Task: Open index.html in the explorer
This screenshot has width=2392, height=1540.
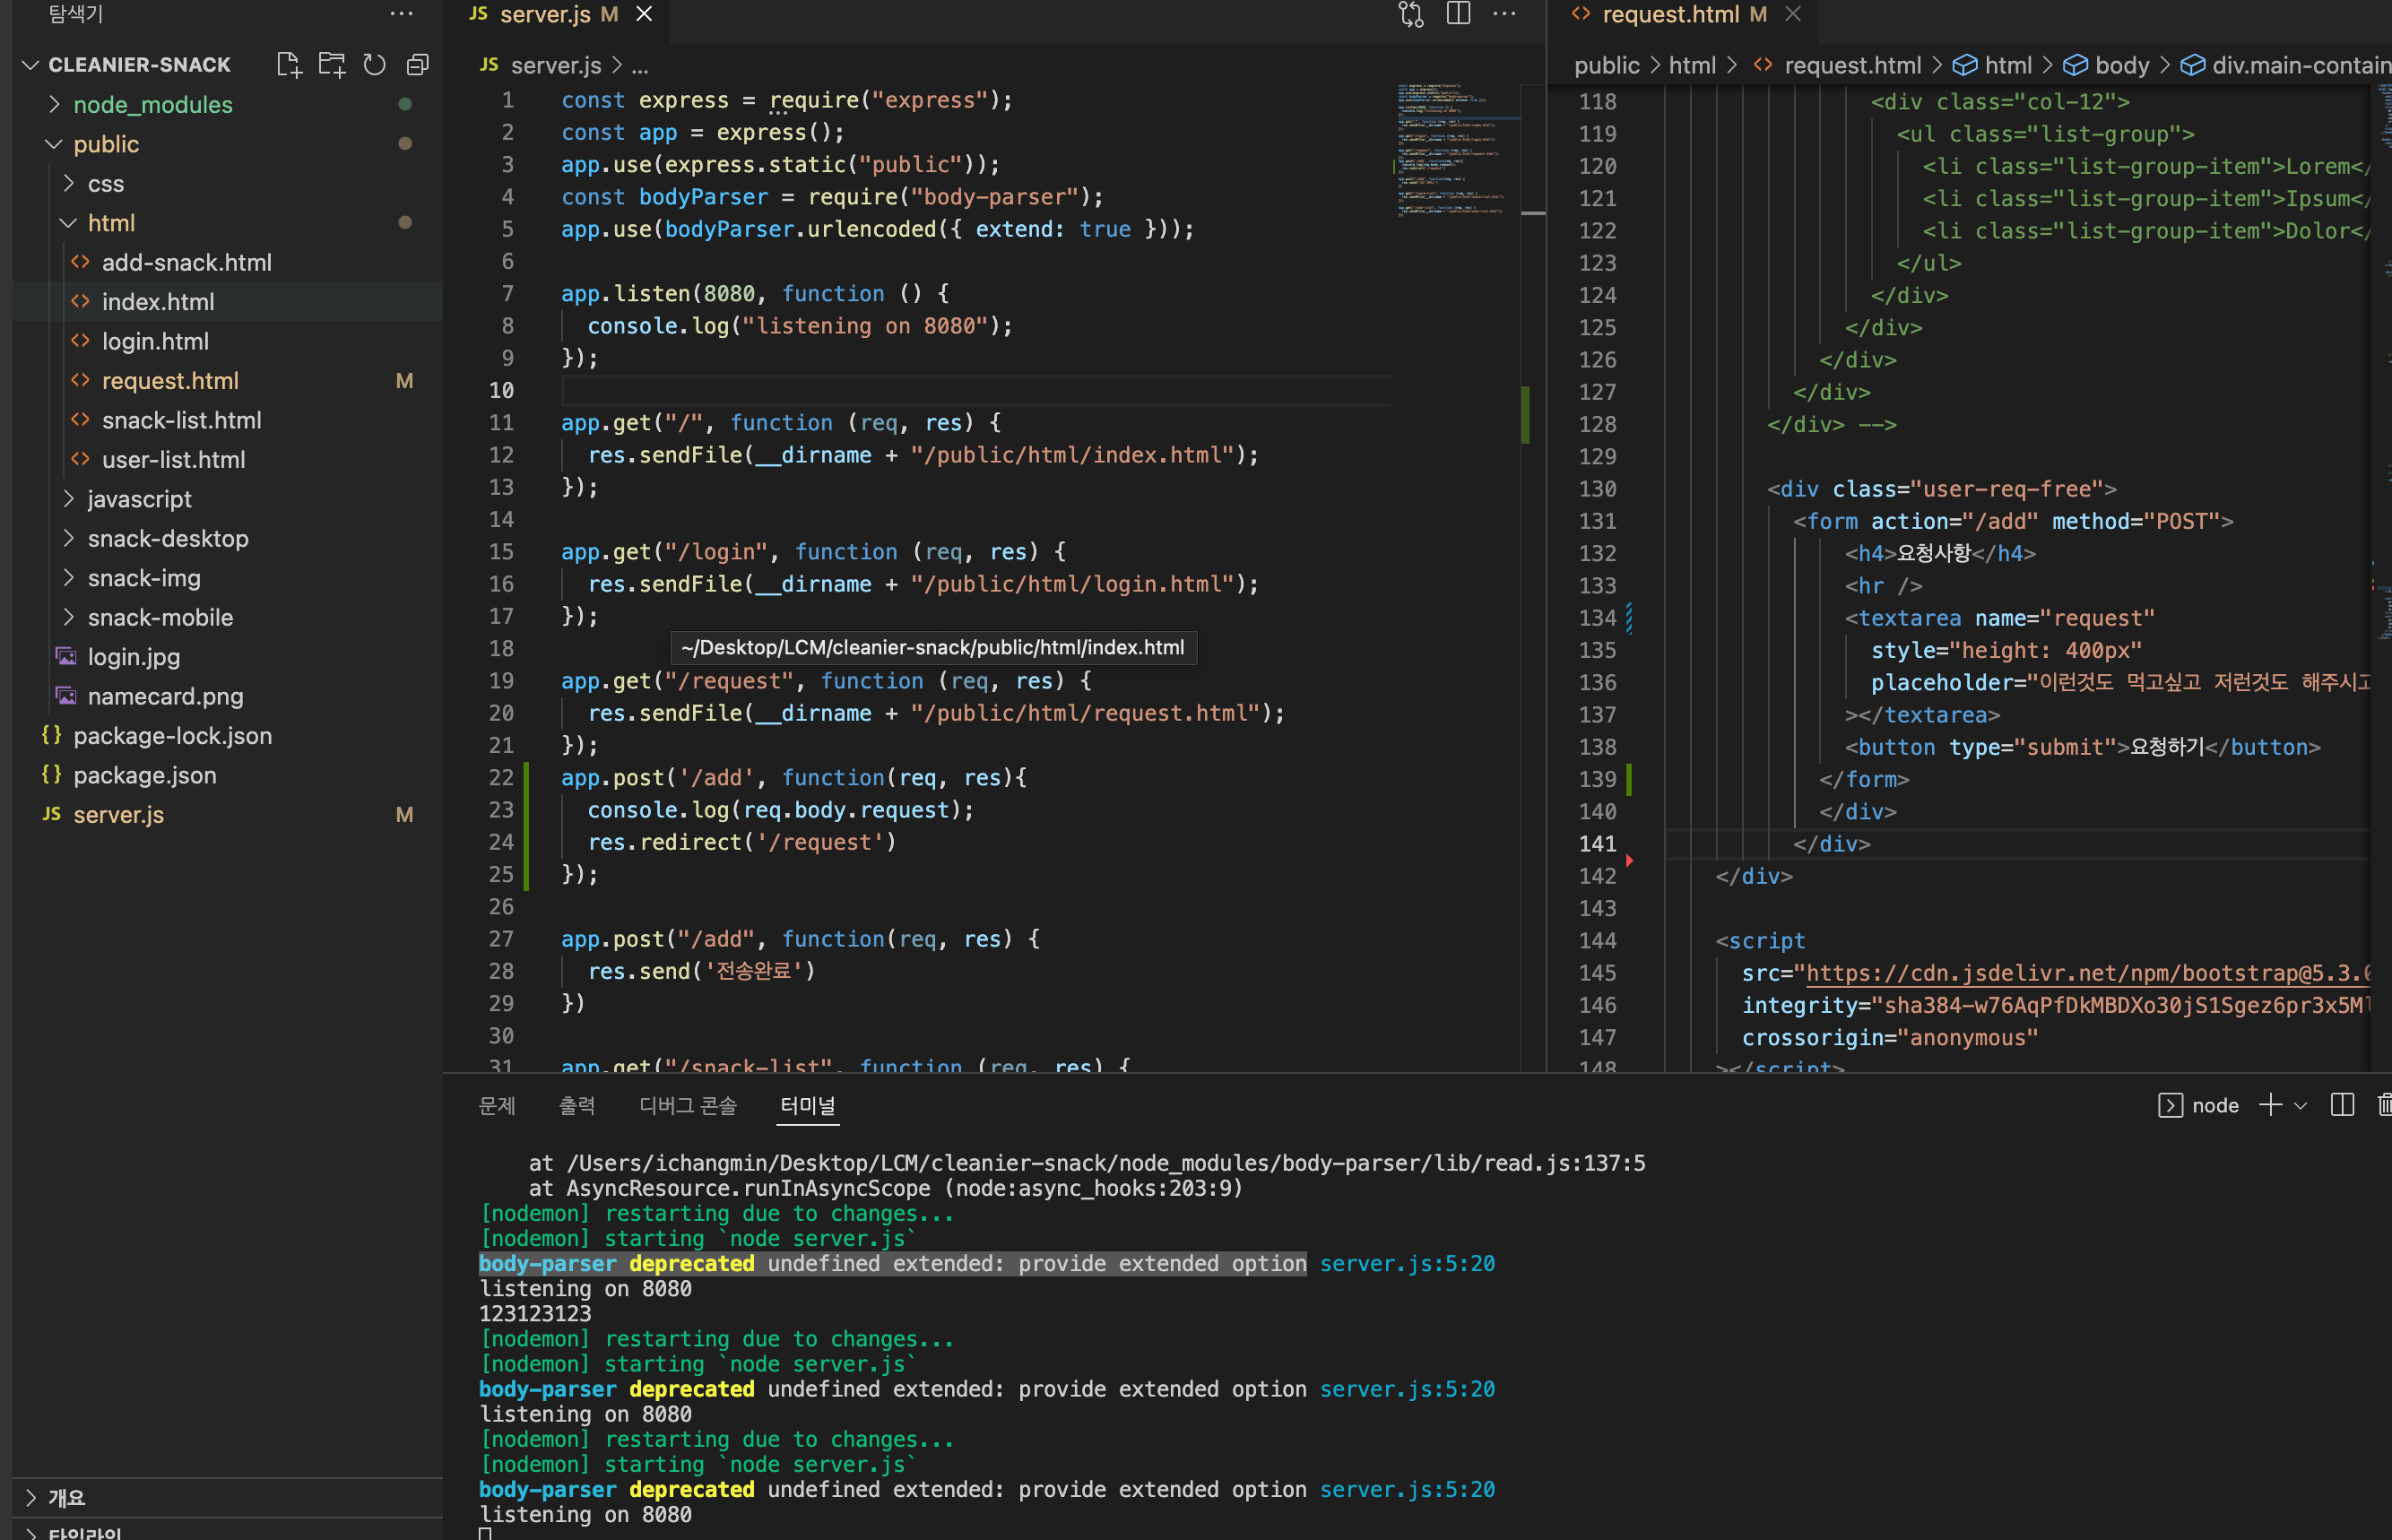Action: click(x=158, y=302)
